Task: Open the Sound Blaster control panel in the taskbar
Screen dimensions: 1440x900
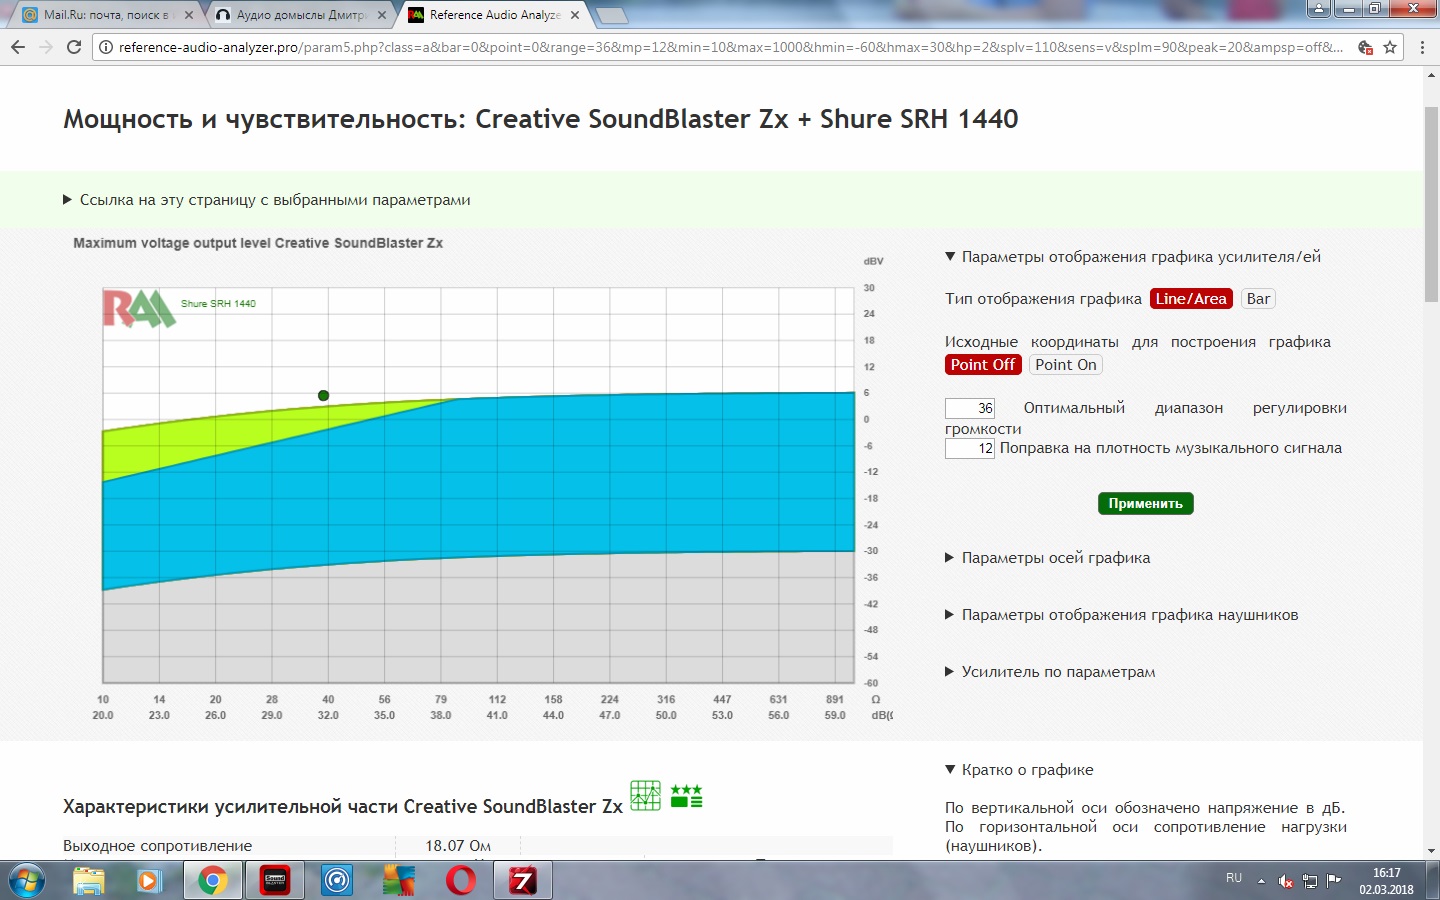Action: click(x=274, y=881)
